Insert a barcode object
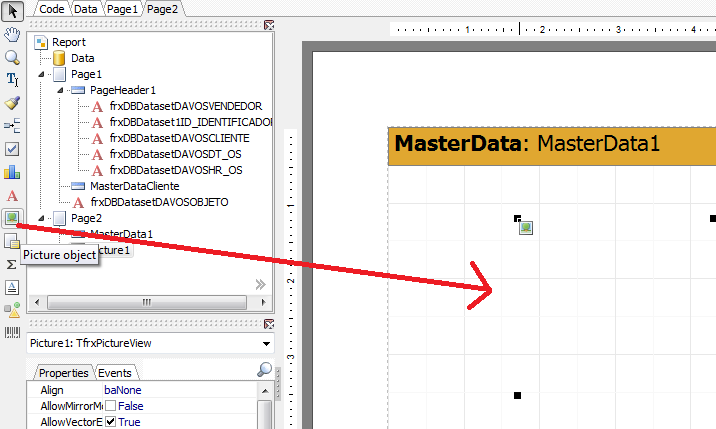Image resolution: width=716 pixels, height=429 pixels. 12,332
